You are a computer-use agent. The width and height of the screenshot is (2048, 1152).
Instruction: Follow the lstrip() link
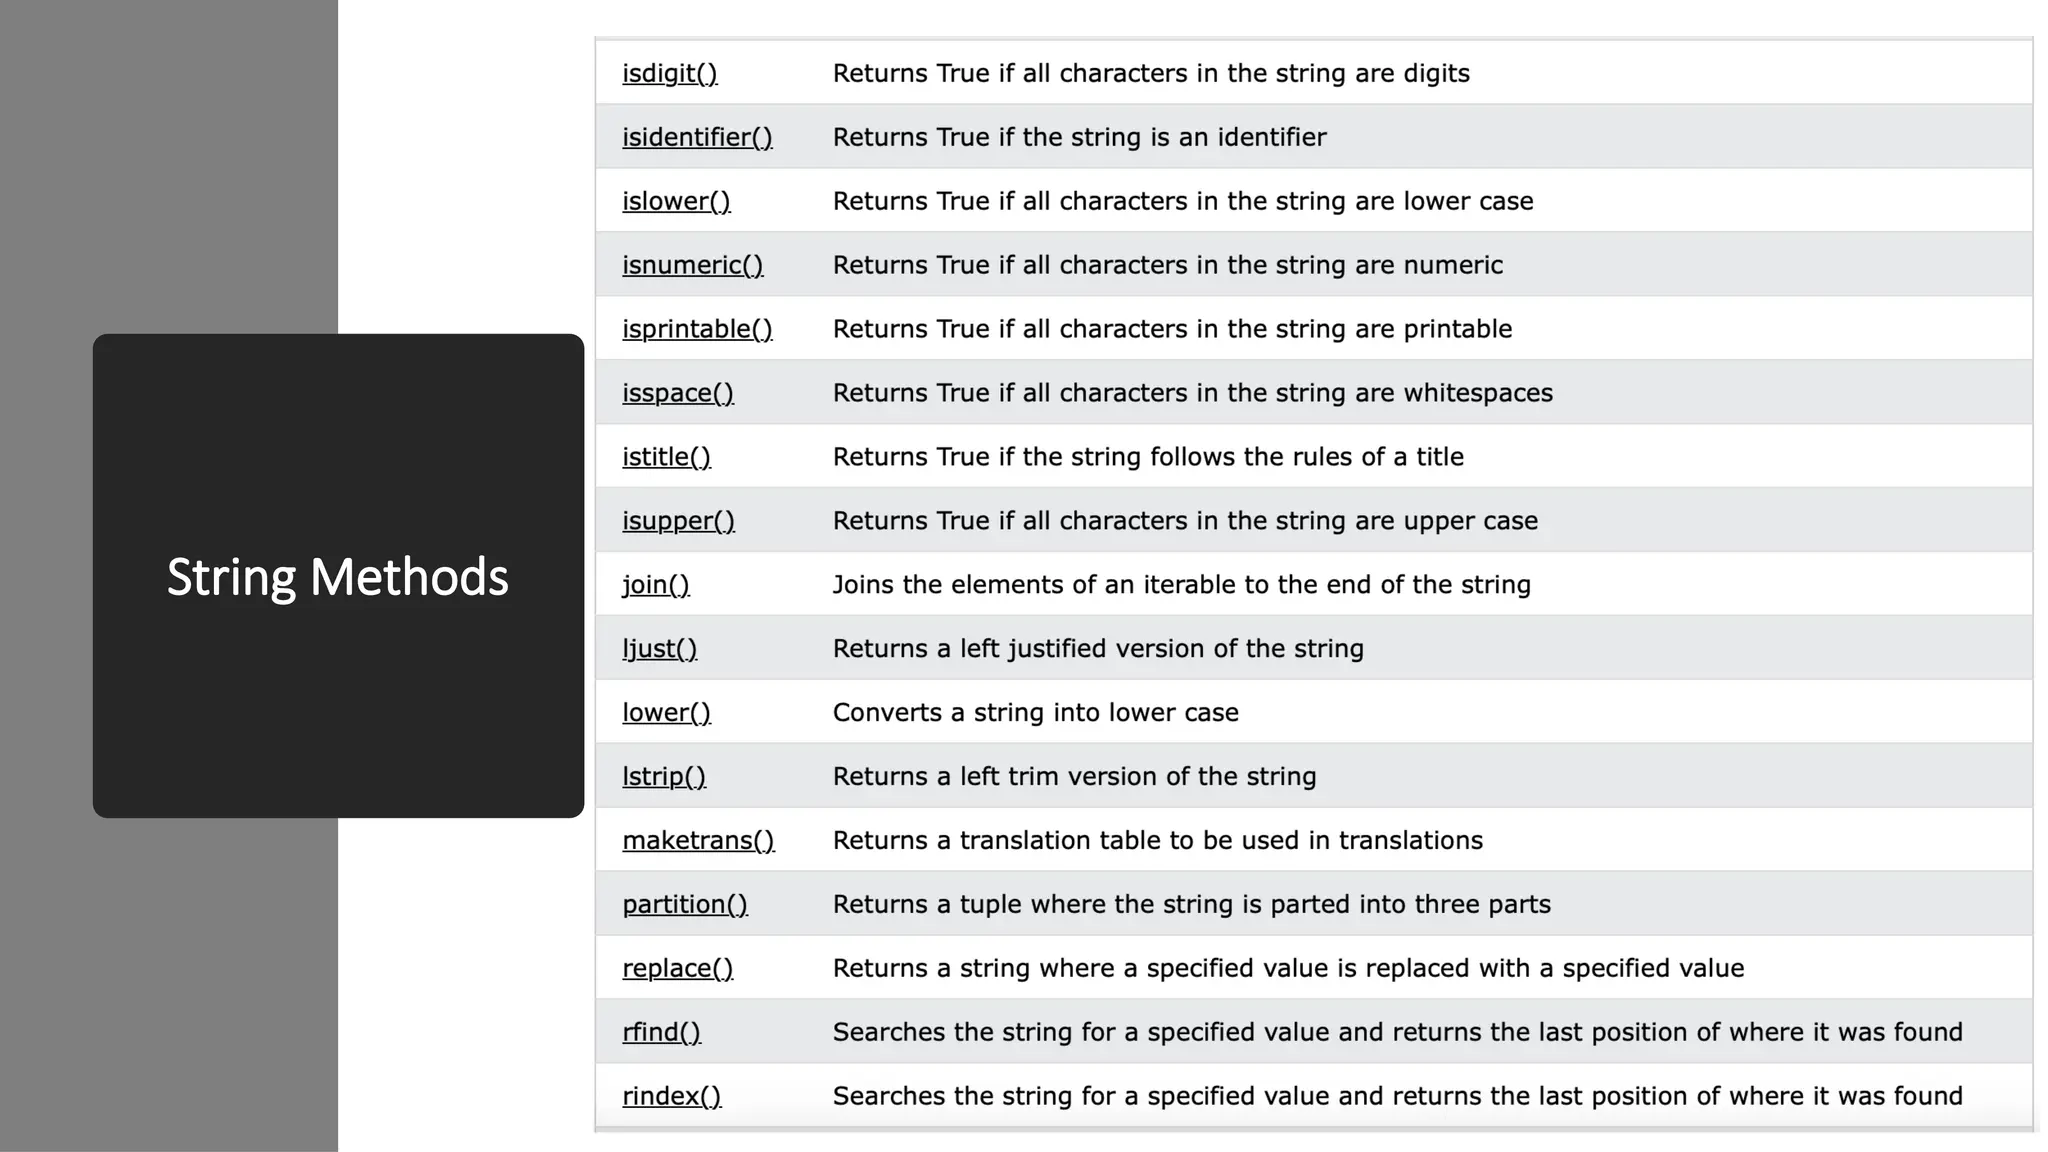[x=664, y=777]
